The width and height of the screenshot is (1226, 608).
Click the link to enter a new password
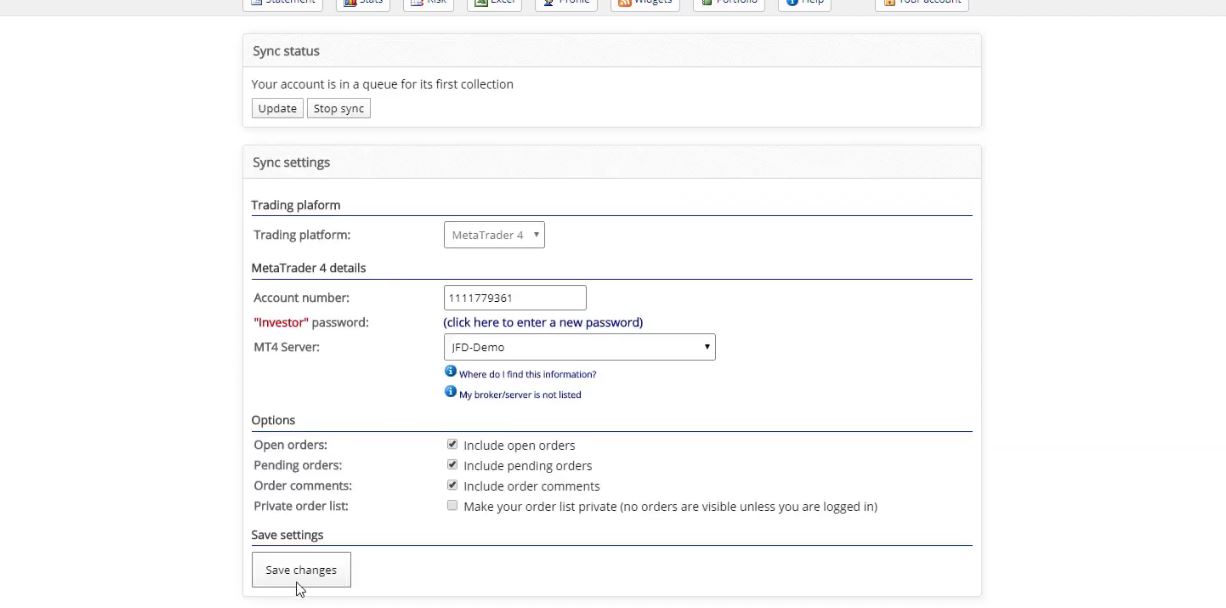543,322
